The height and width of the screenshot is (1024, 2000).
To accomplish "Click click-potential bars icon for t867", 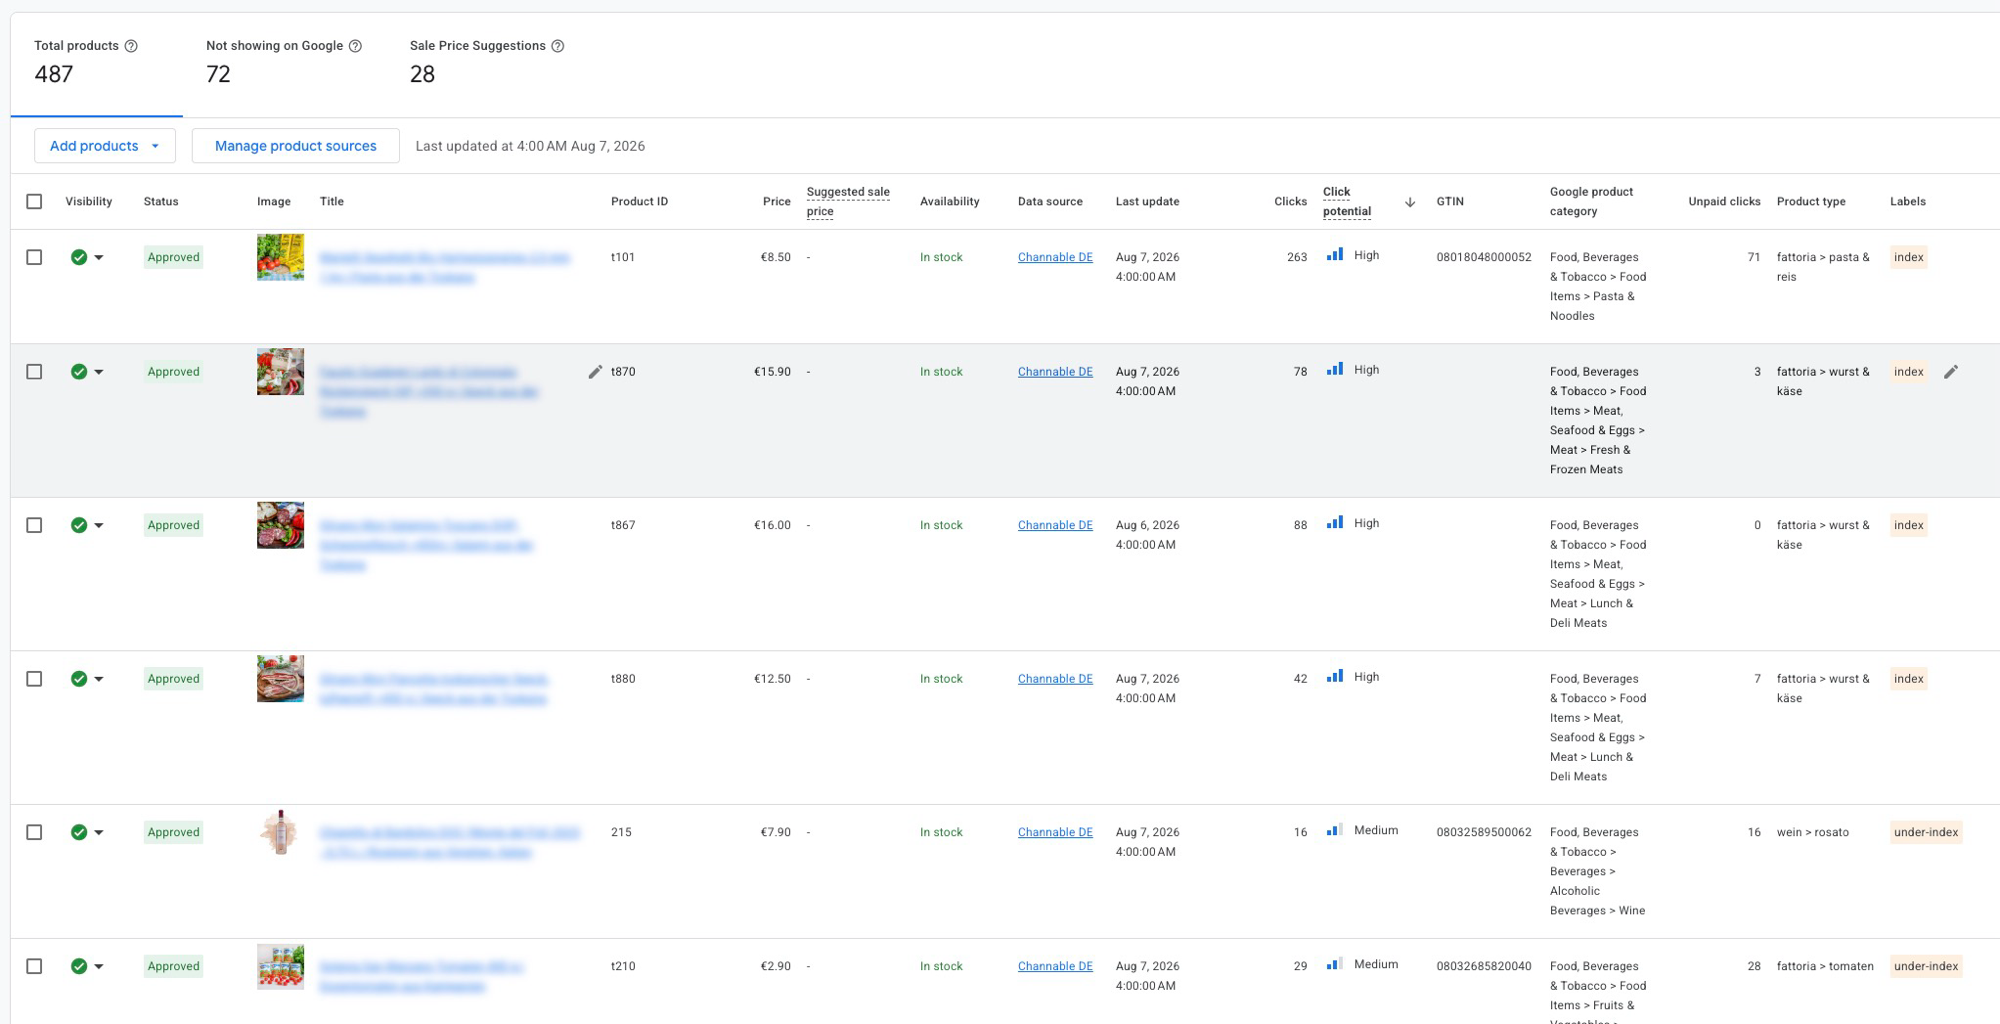I will pos(1335,524).
